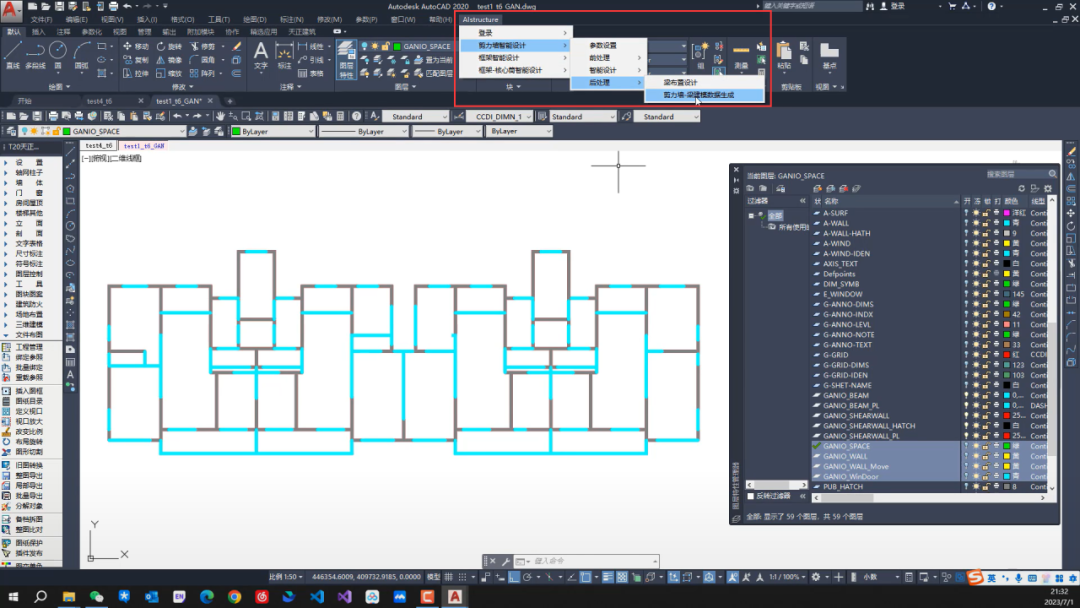Check the 反转过滤器 (invert filter) checkbox
Image resolution: width=1080 pixels, height=608 pixels.
click(752, 495)
